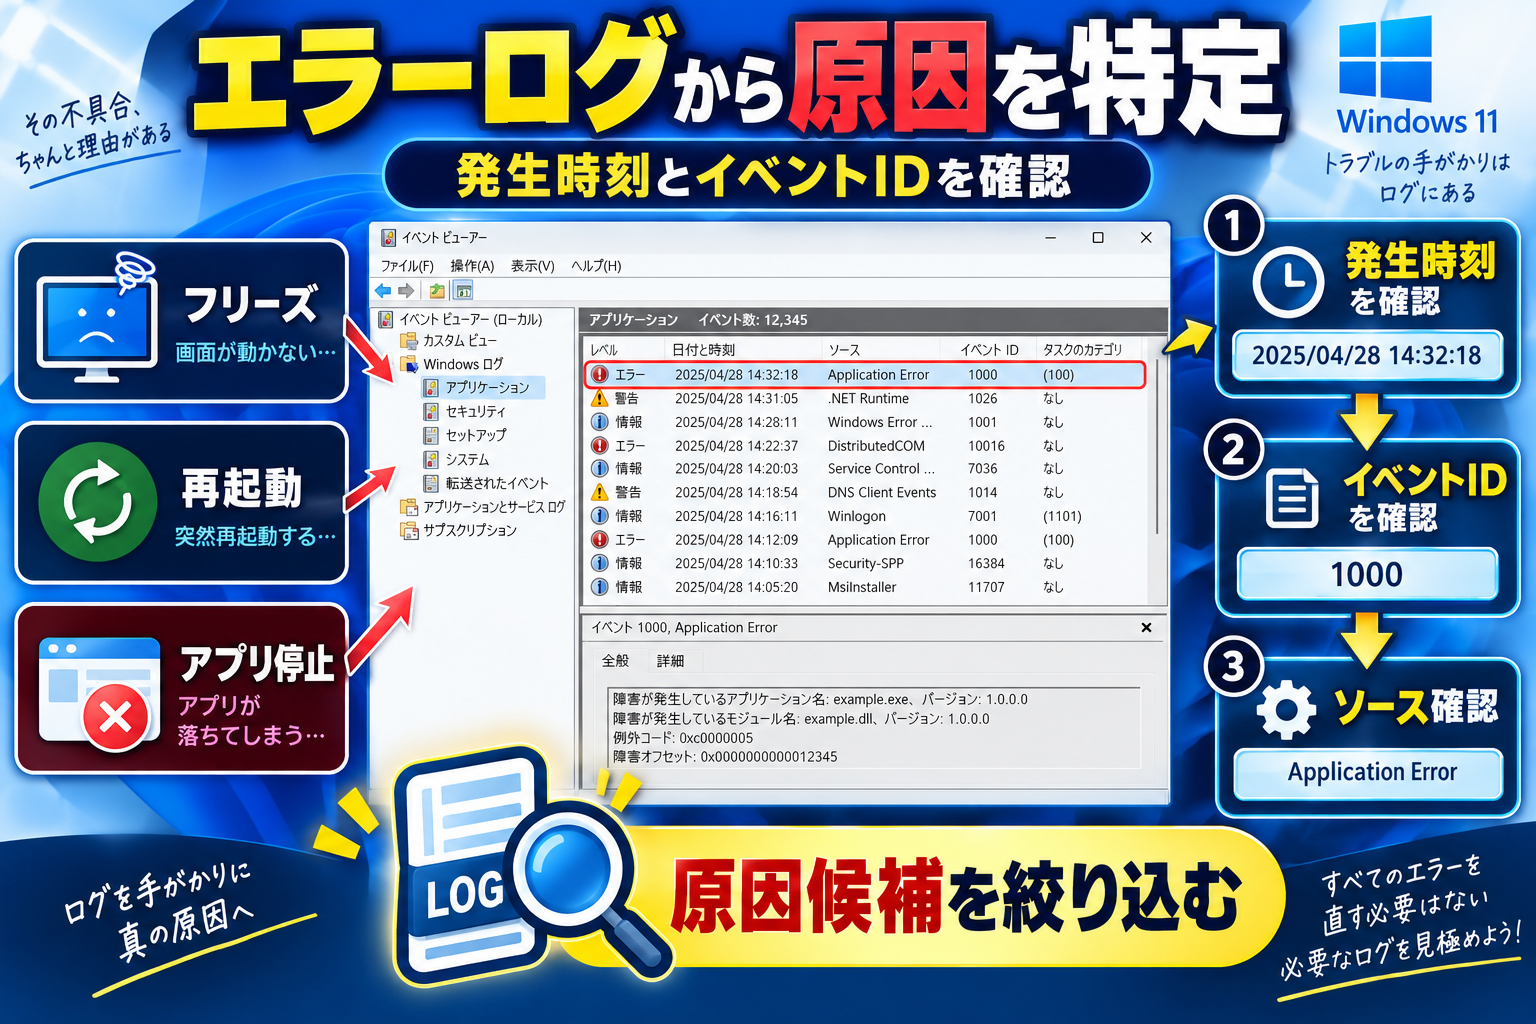Viewport: 1536px width, 1024px height.
Task: Select the .NET Runtime source cell
Action: coord(868,398)
